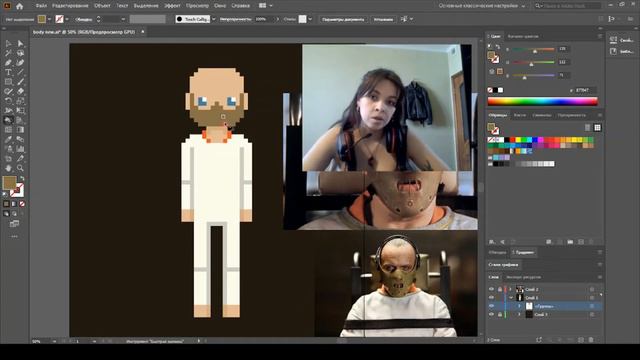
Task: Click the trash icon in Layers panel
Action: tap(591, 340)
